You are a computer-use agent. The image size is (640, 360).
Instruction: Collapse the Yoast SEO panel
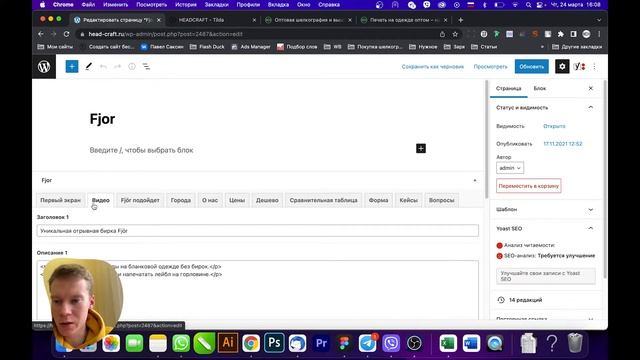coord(591,229)
